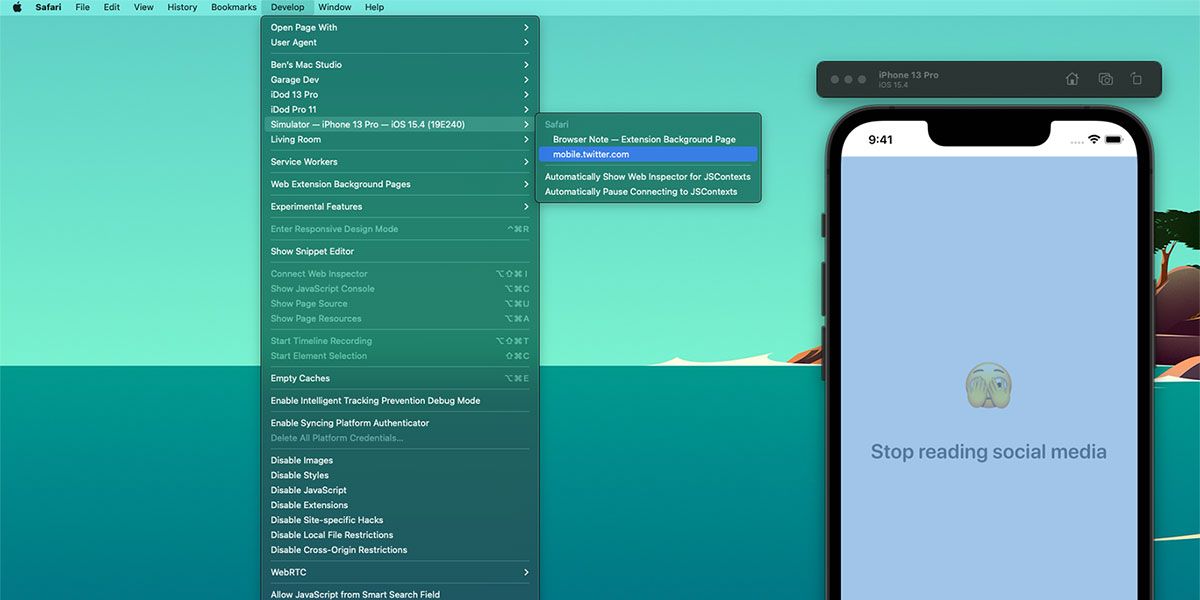Viewport: 1200px width, 600px height.
Task: Select Empty Caches
Action: [400, 378]
